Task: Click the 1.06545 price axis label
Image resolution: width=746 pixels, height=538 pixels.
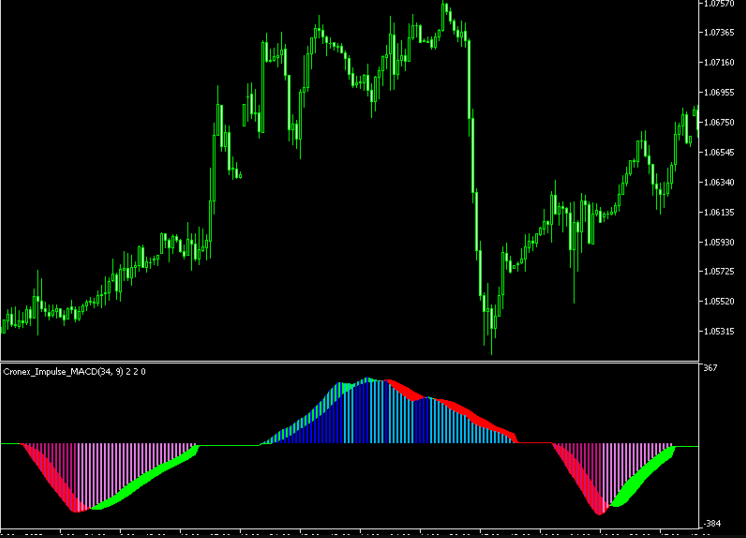Action: (719, 152)
